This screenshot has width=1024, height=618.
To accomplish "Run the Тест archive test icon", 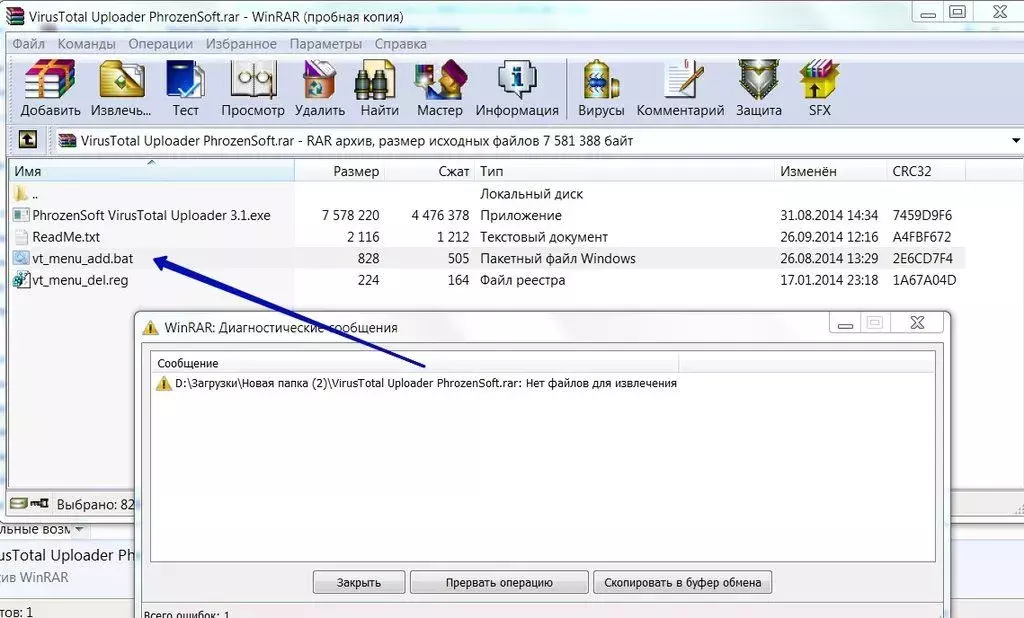I will [185, 80].
